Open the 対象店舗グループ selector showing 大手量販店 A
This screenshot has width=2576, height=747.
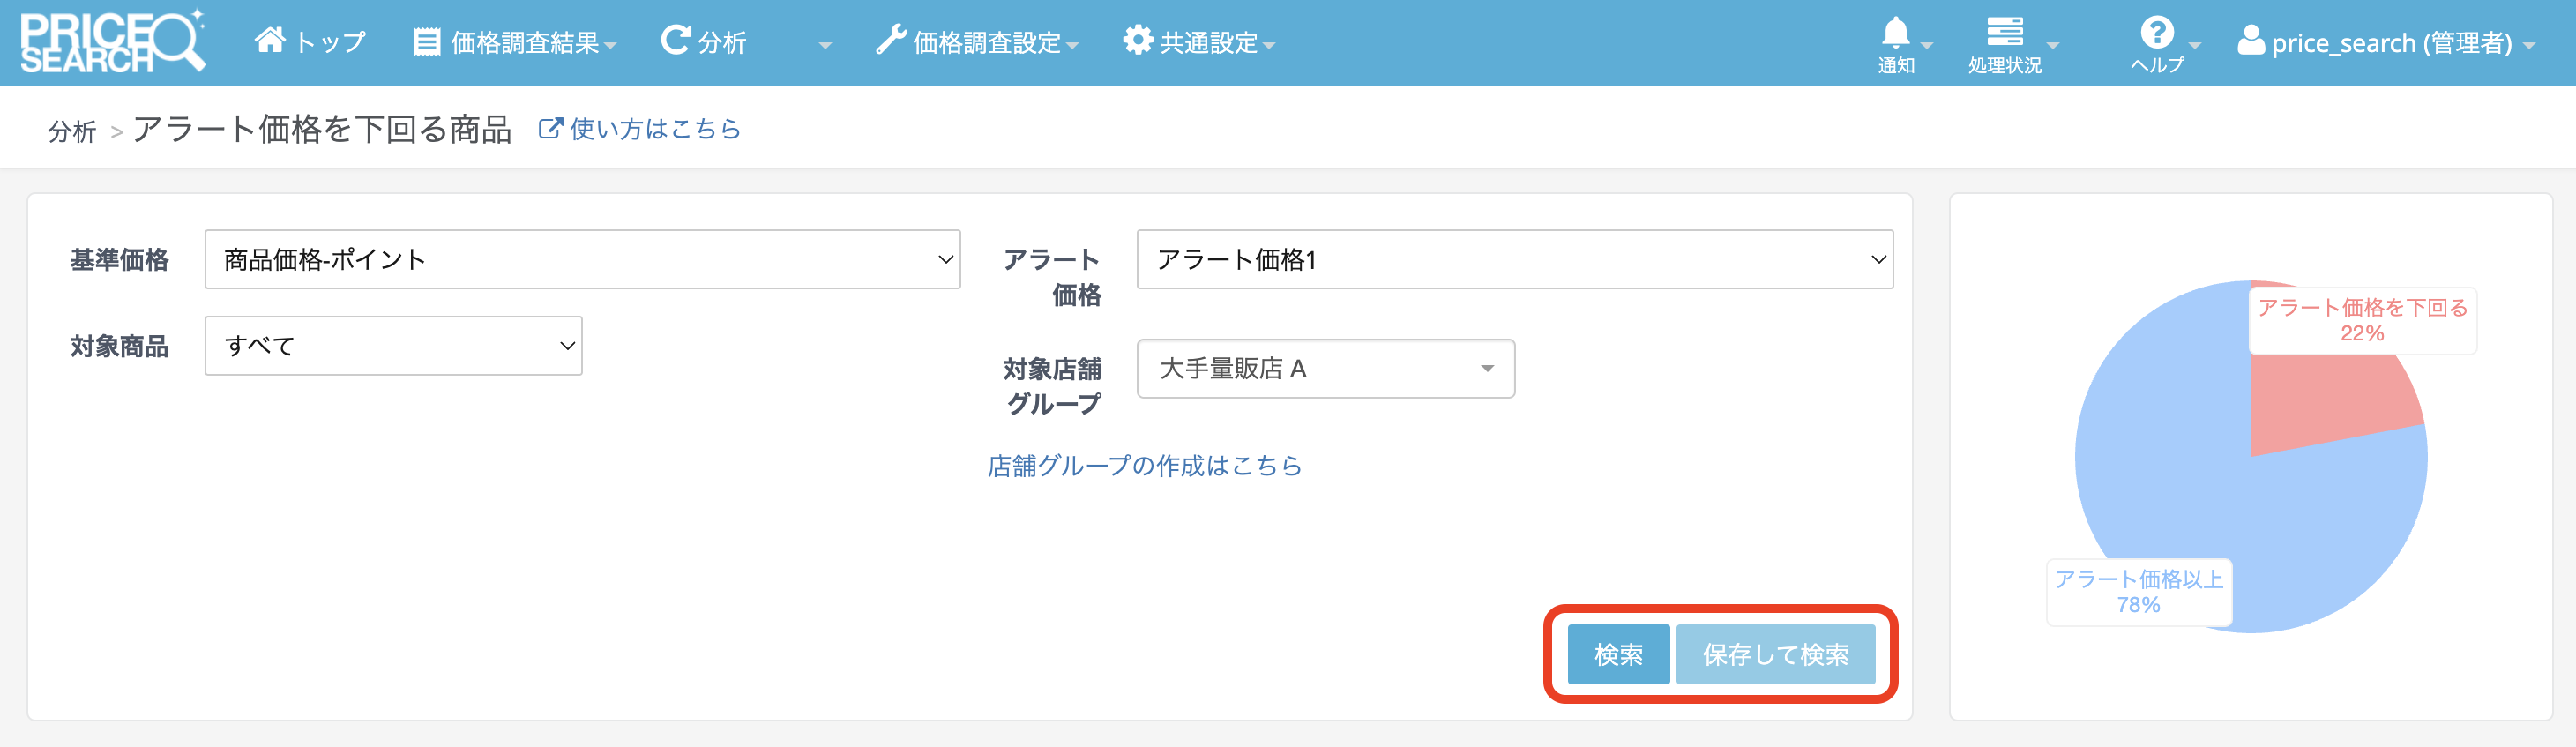1325,369
